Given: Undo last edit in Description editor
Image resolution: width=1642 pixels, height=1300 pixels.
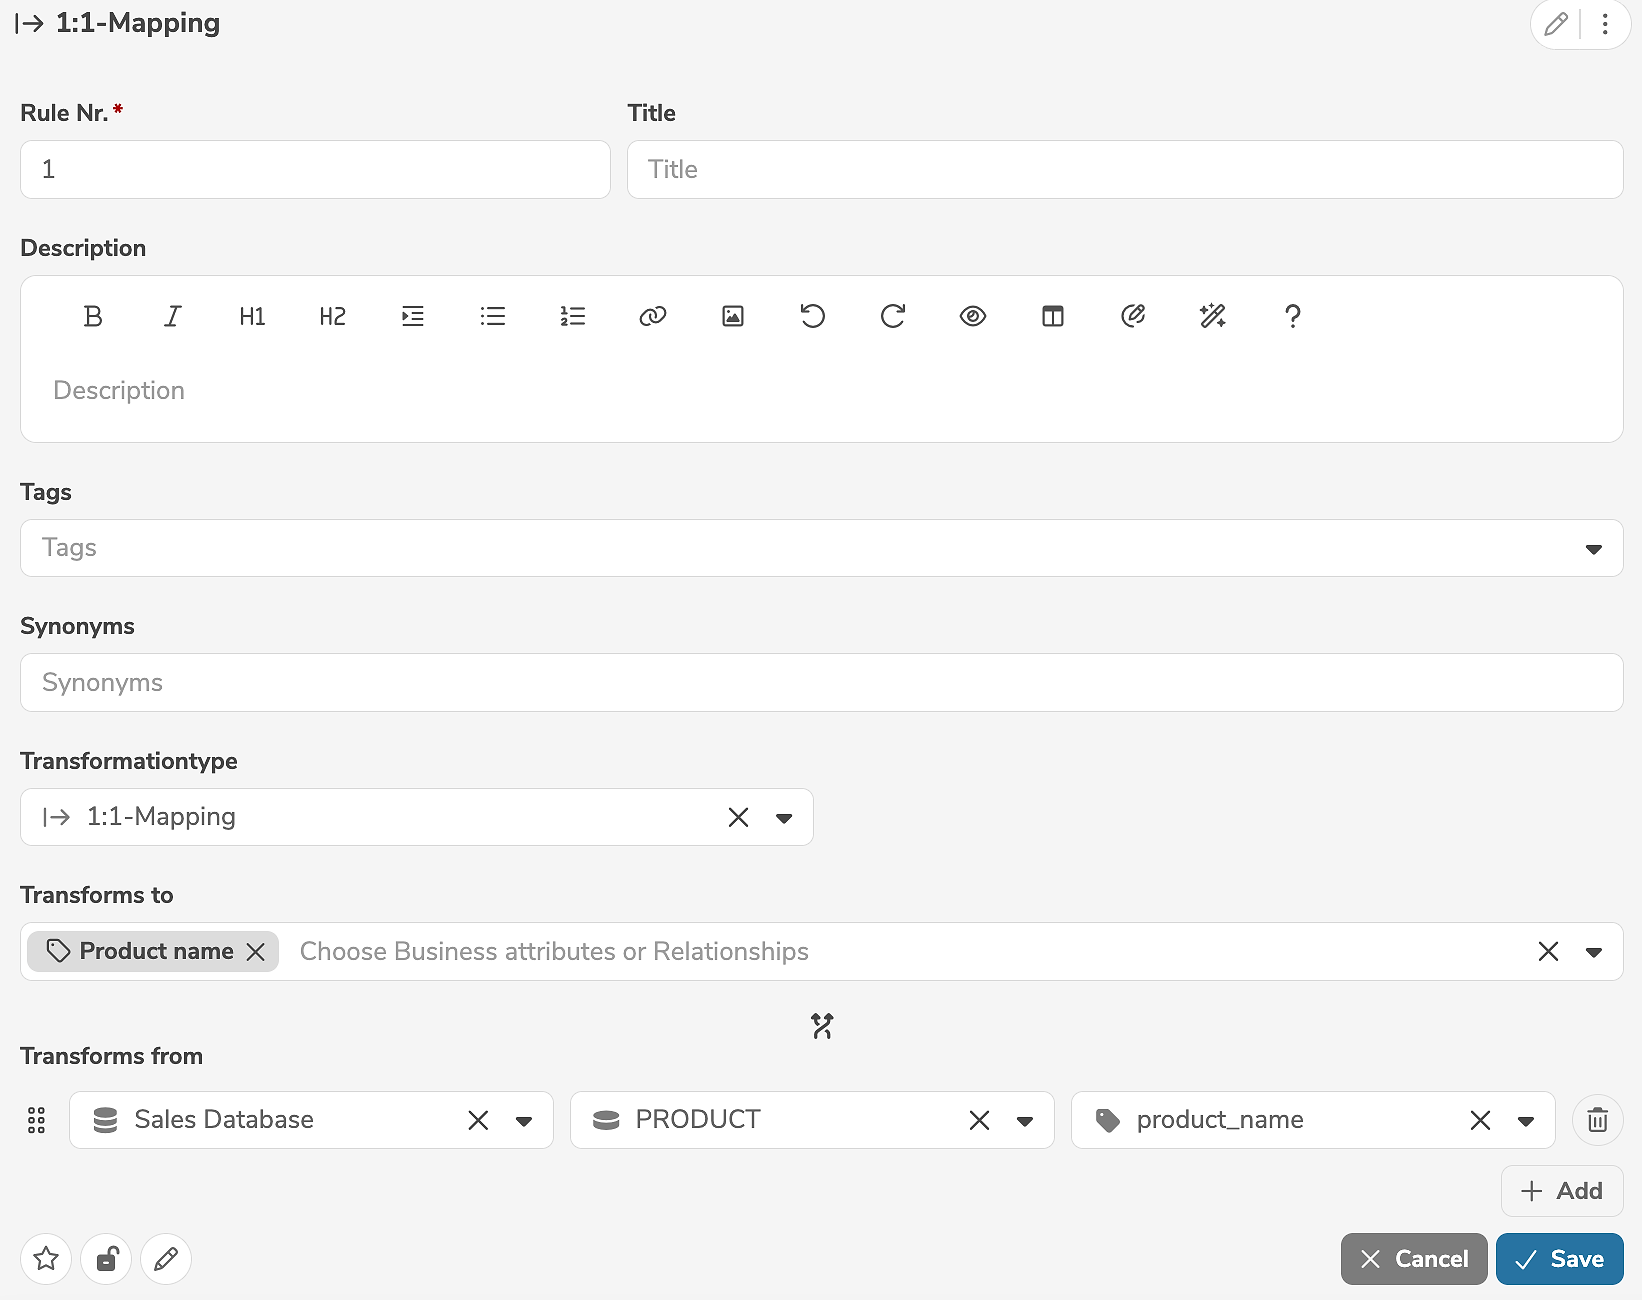Looking at the screenshot, I should point(812,317).
